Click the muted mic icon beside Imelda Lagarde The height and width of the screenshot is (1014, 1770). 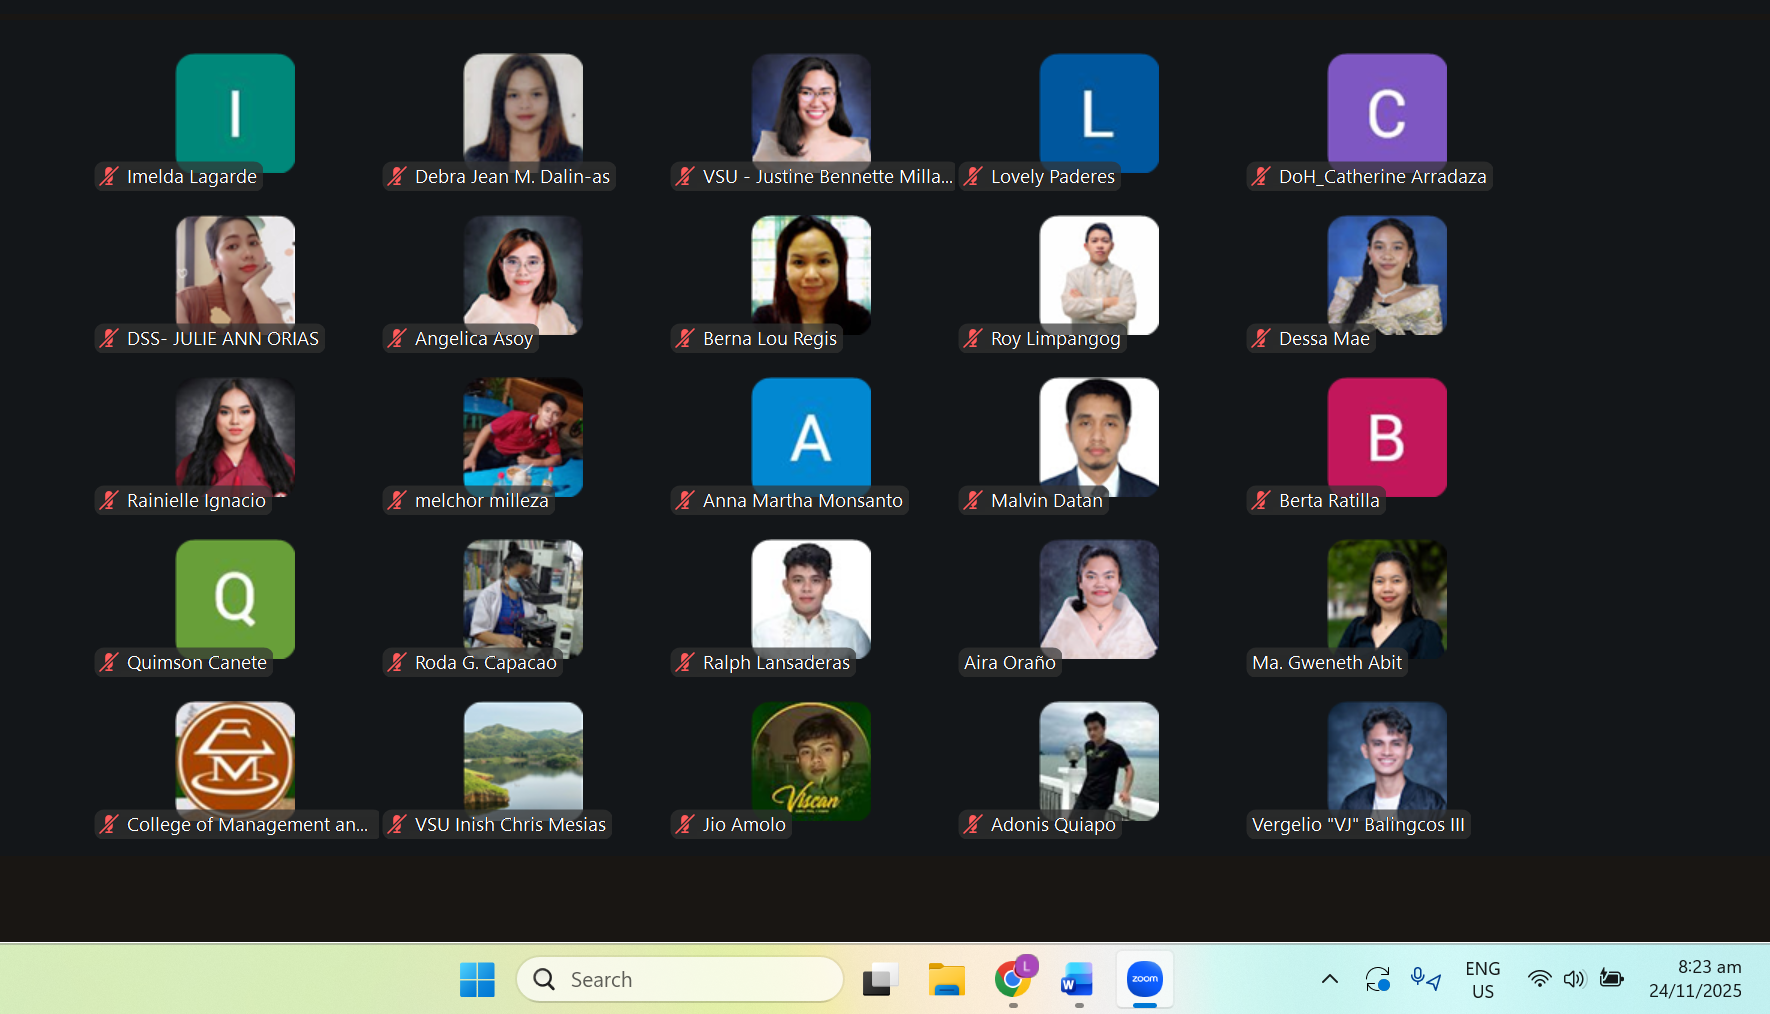point(110,177)
